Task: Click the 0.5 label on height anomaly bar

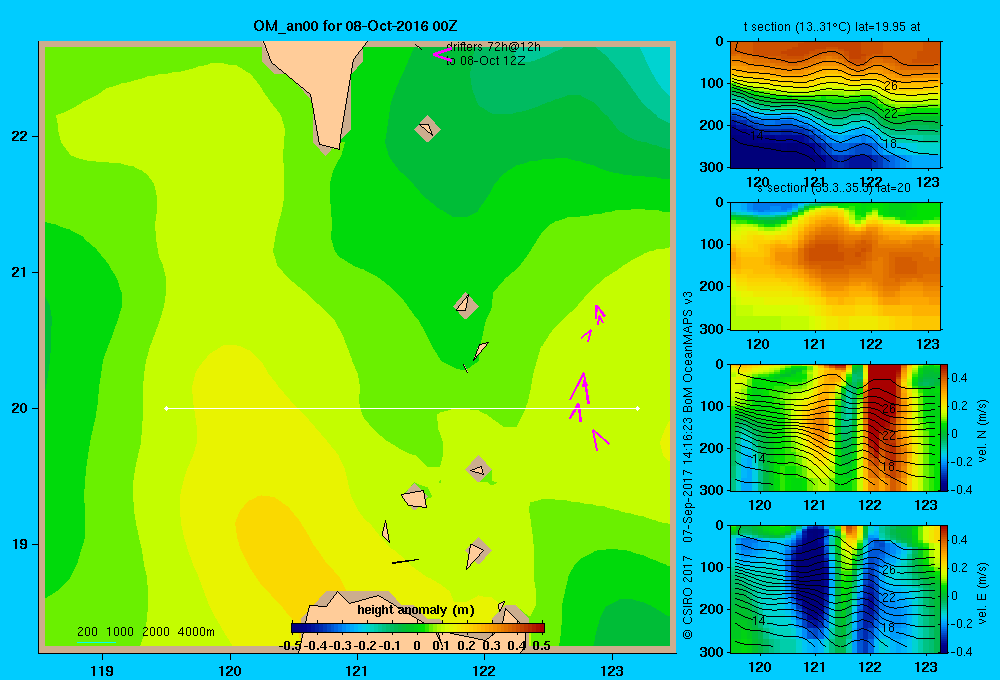Action: pyautogui.click(x=541, y=646)
